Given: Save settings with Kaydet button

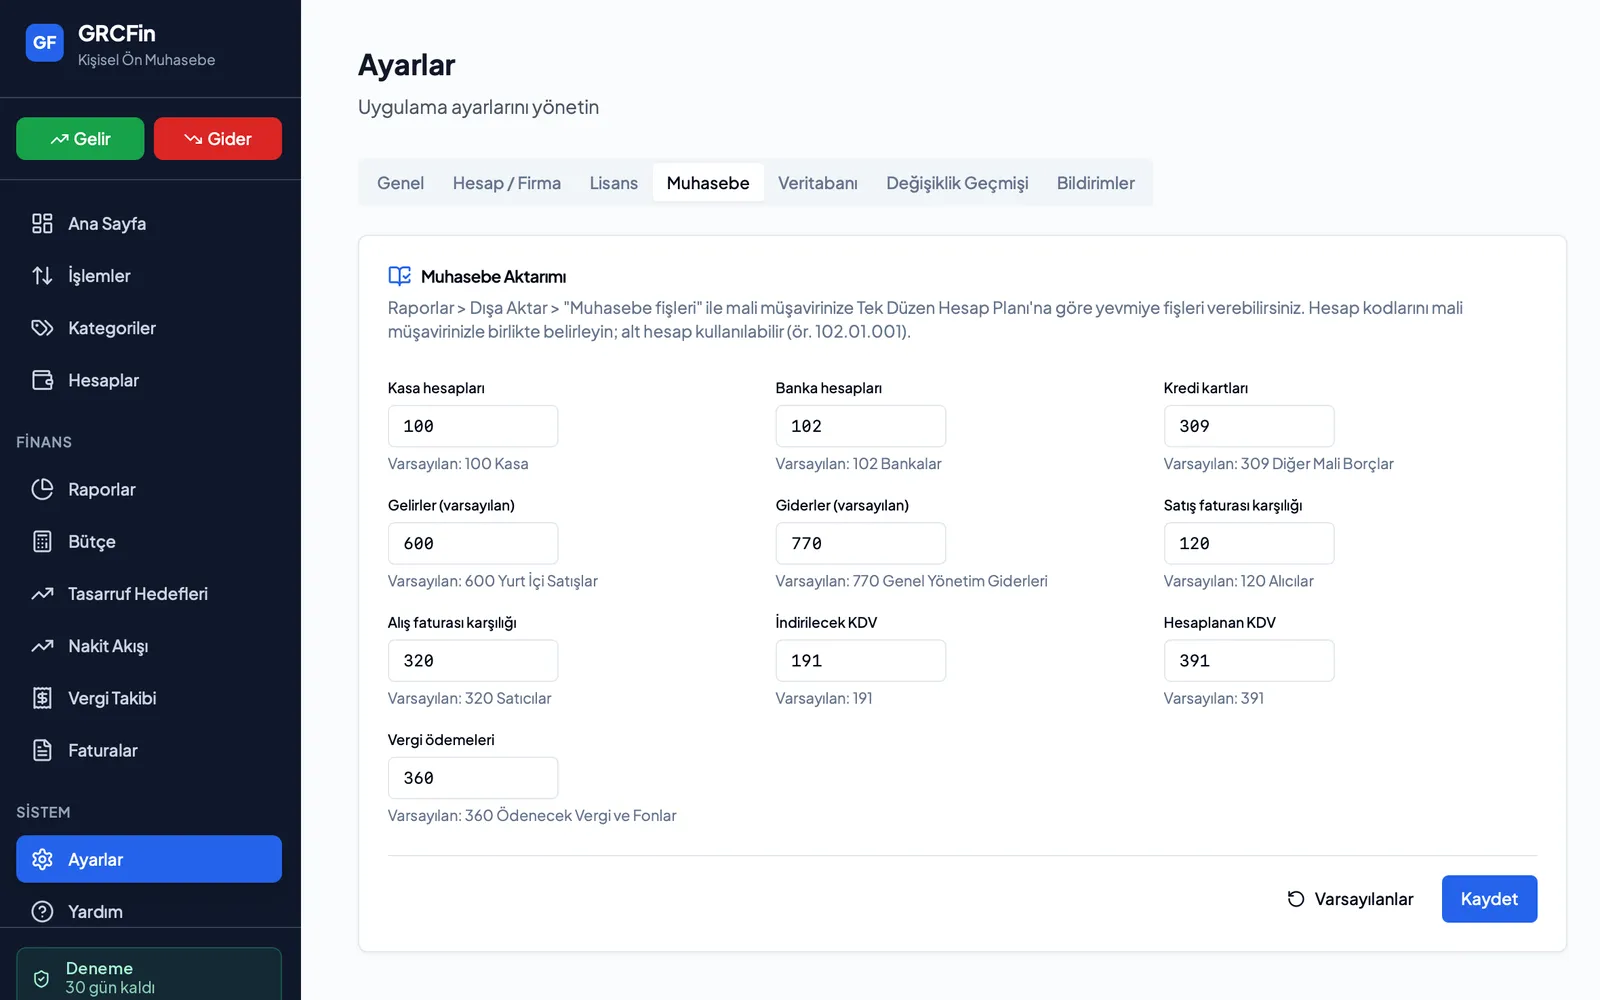Looking at the screenshot, I should [x=1489, y=899].
